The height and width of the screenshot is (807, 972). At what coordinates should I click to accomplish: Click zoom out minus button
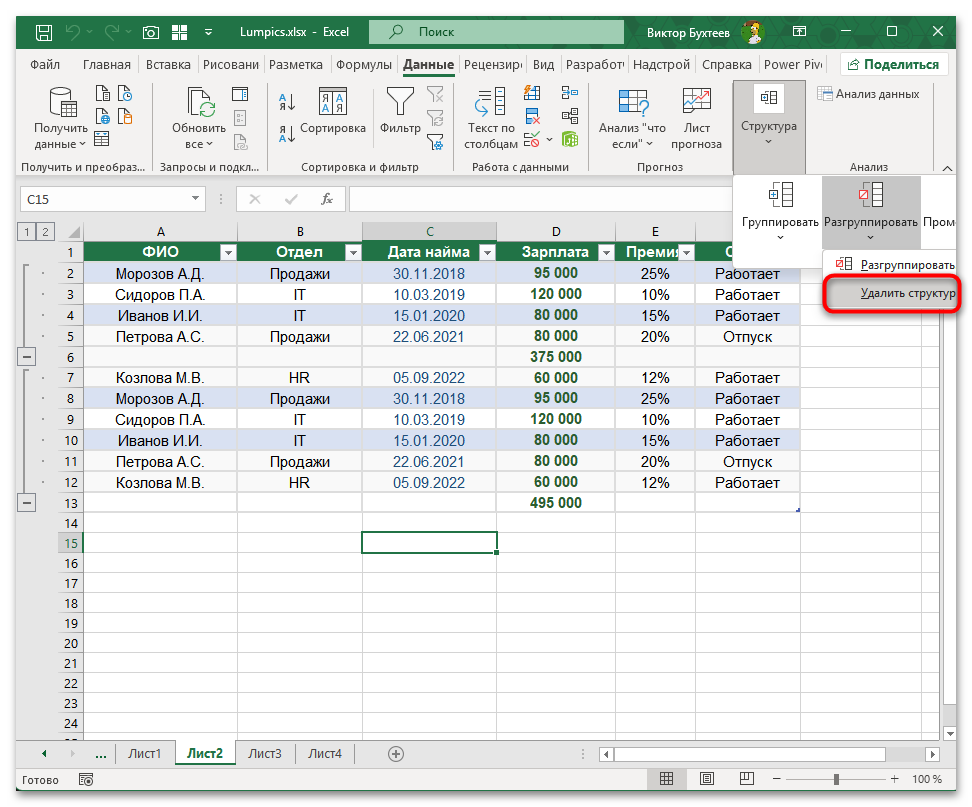click(x=777, y=779)
